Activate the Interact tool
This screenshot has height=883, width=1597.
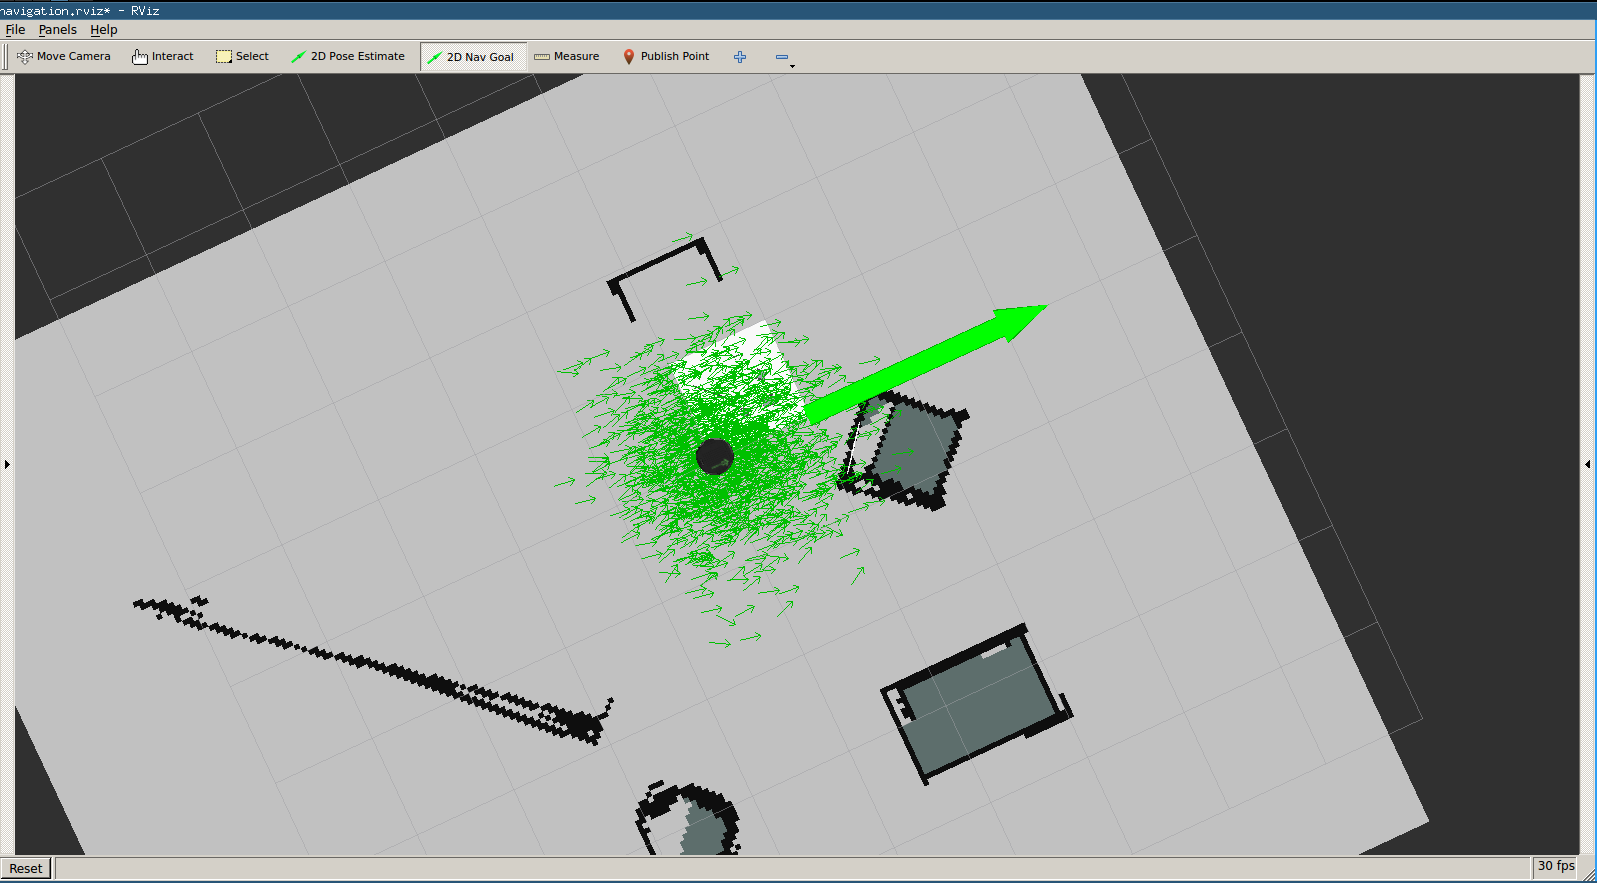point(162,57)
